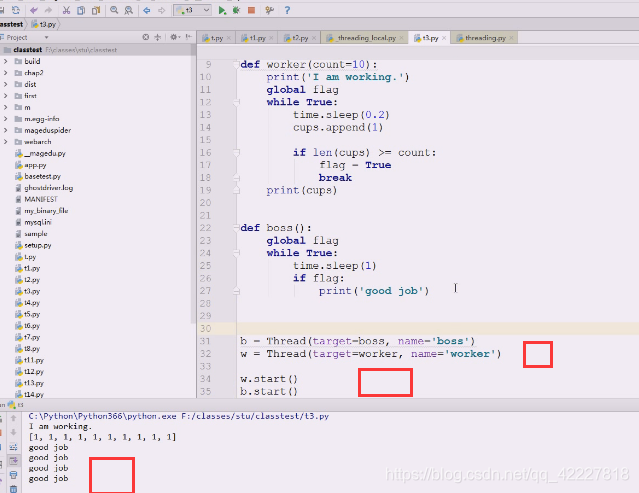The image size is (639, 493).
Task: Click line number 30 in the gutter
Action: coord(205,328)
